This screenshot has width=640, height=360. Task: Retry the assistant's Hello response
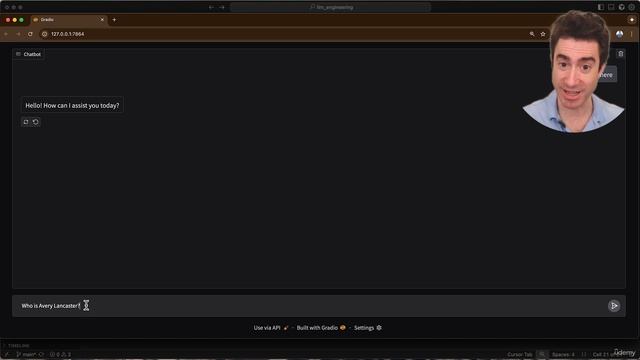point(26,122)
